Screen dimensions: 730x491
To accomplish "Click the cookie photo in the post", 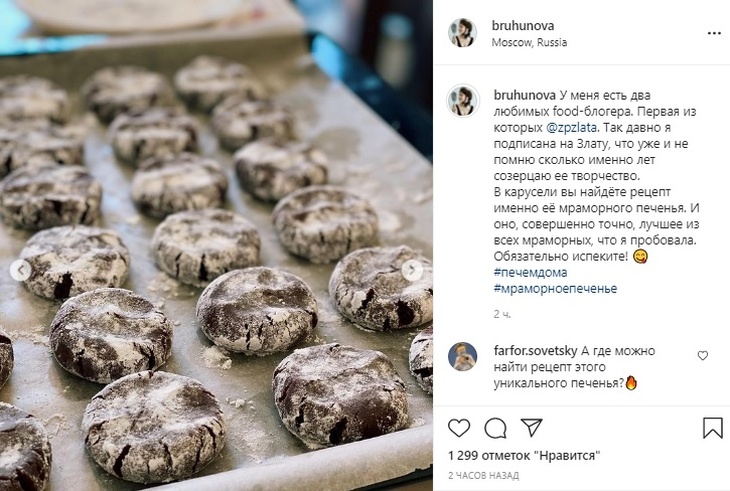I will (x=216, y=245).
